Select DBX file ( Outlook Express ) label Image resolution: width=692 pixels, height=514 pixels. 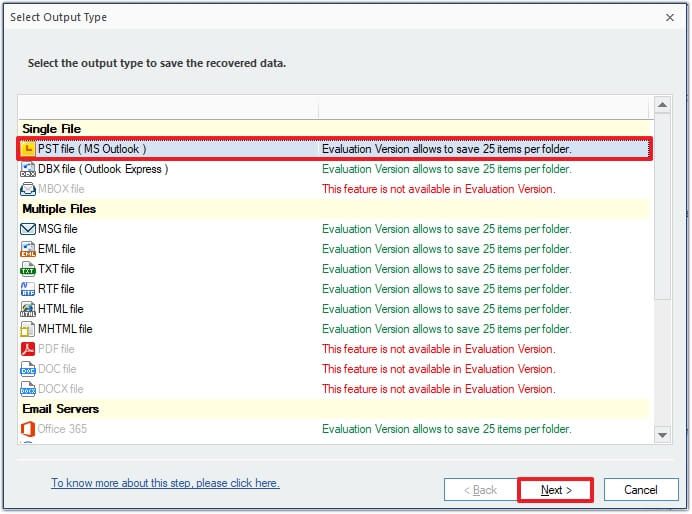(103, 169)
